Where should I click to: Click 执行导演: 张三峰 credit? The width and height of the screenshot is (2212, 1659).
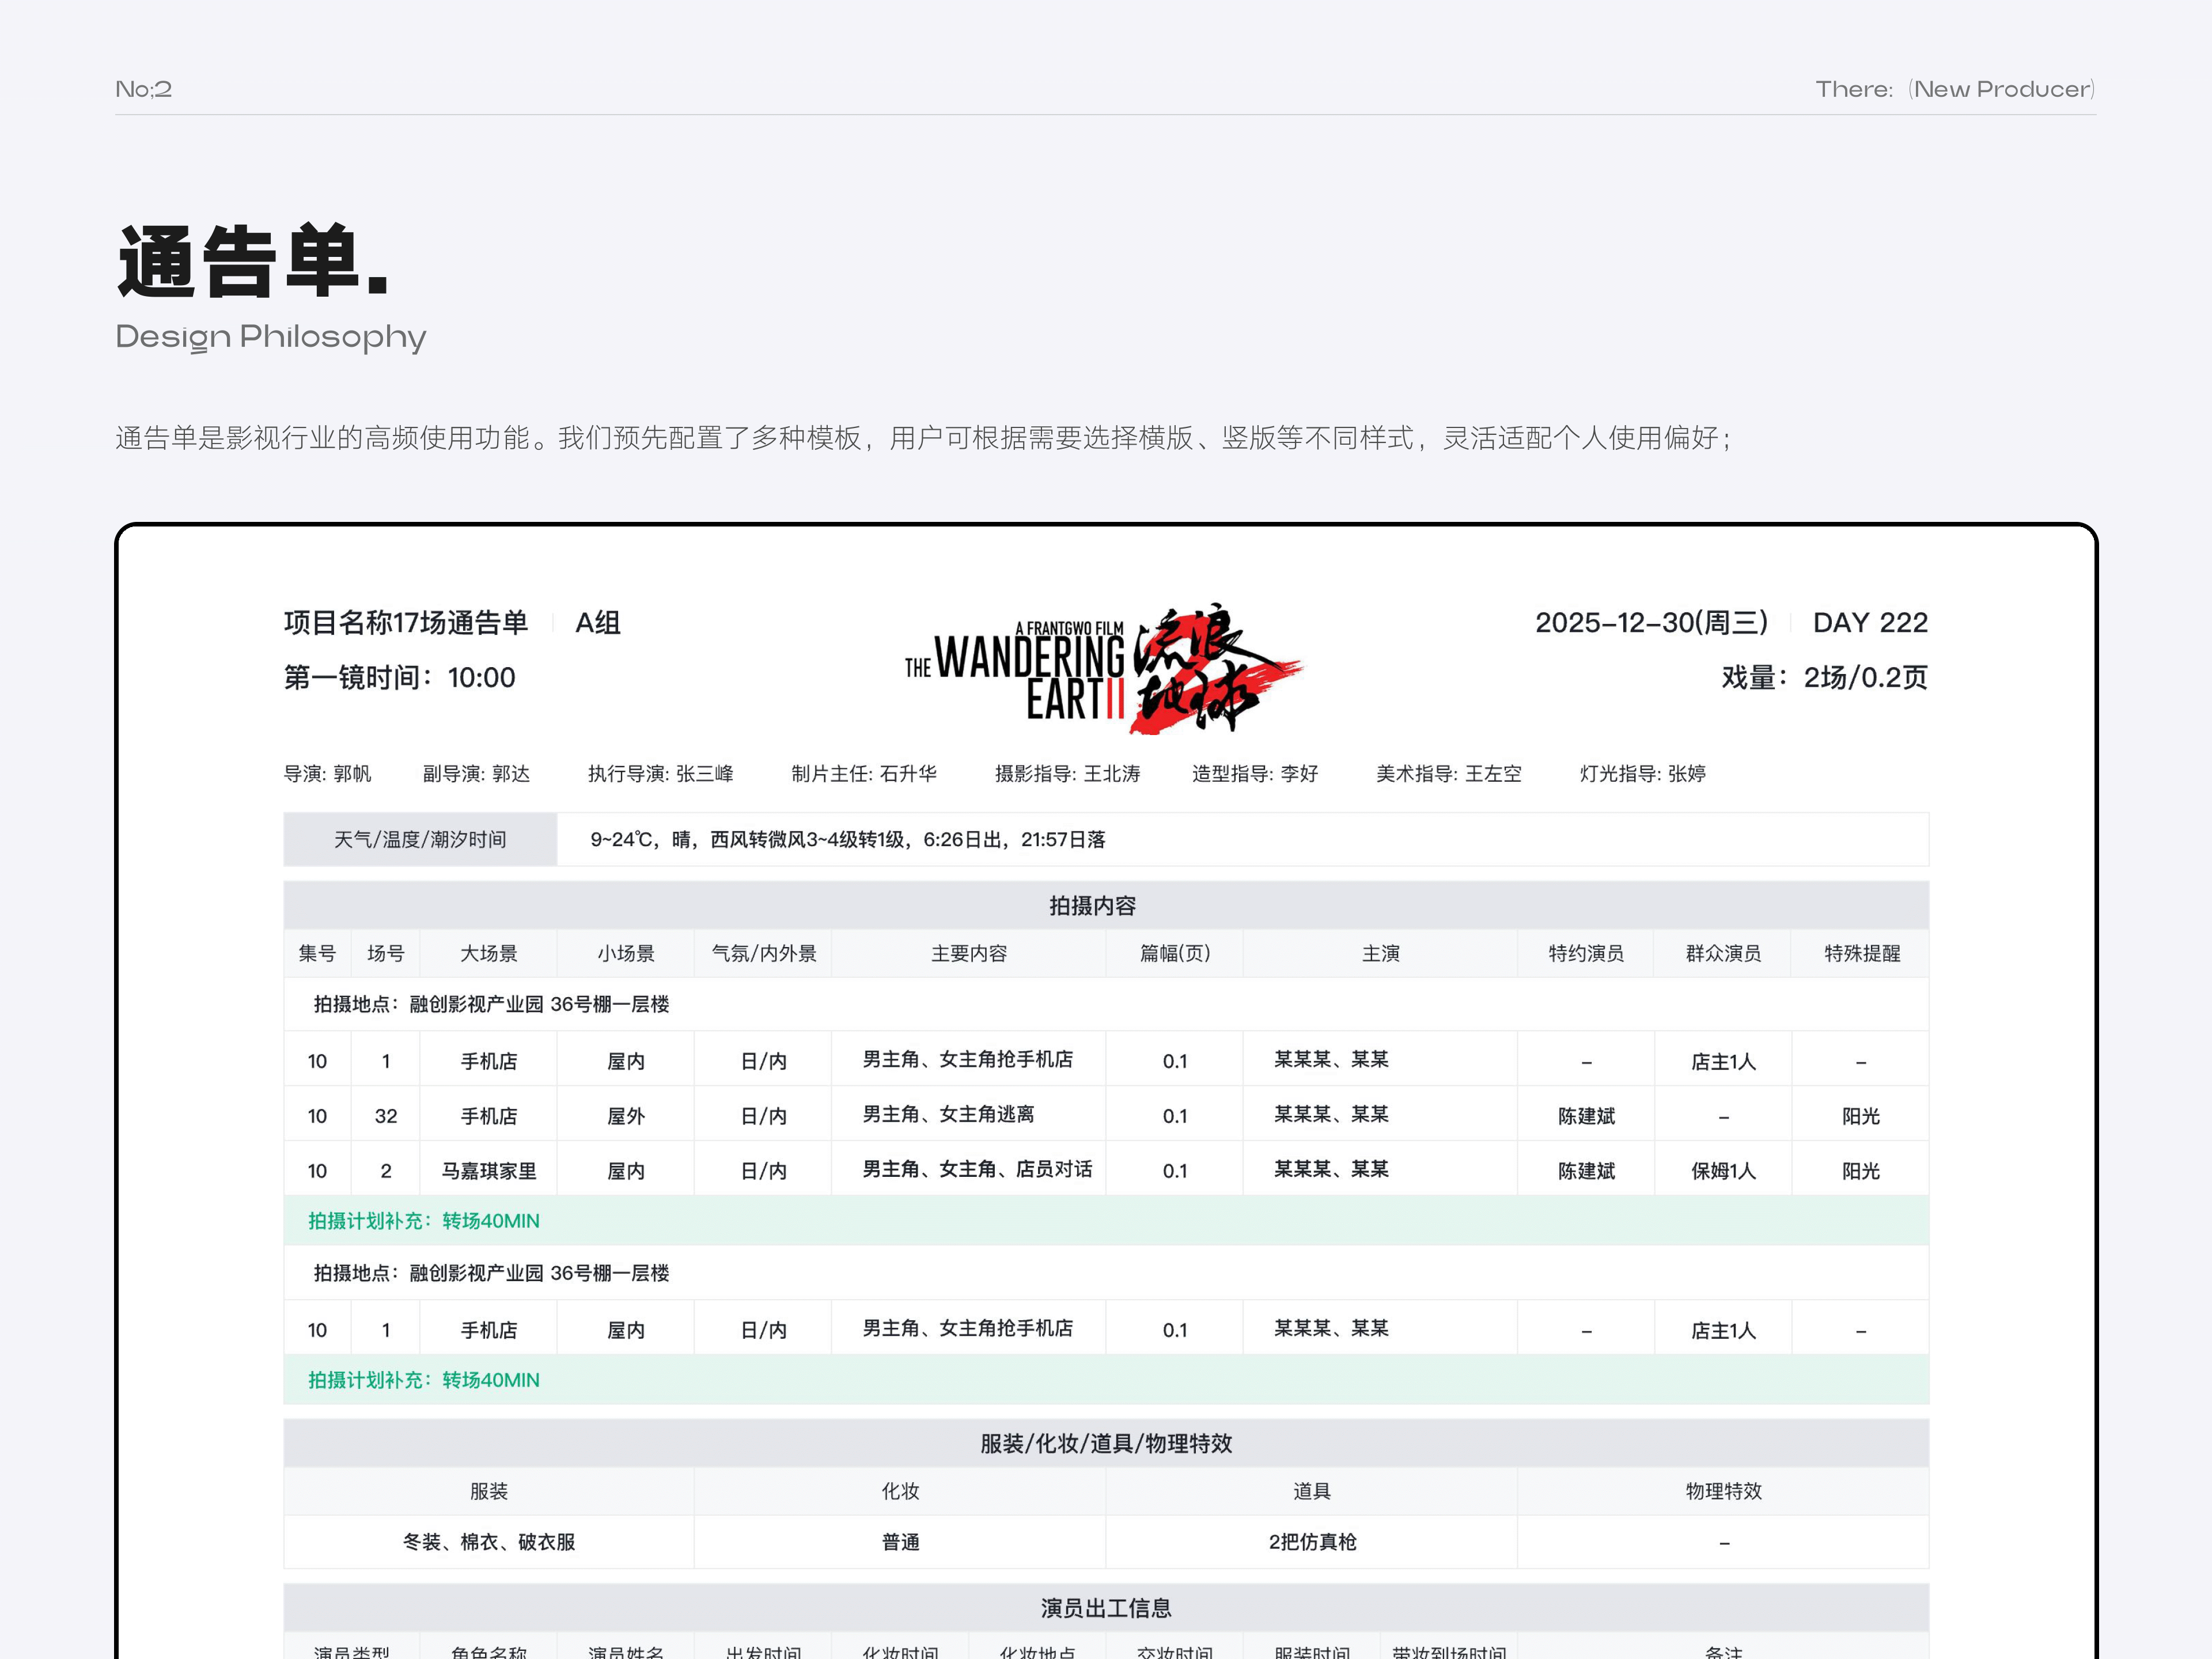coord(660,774)
